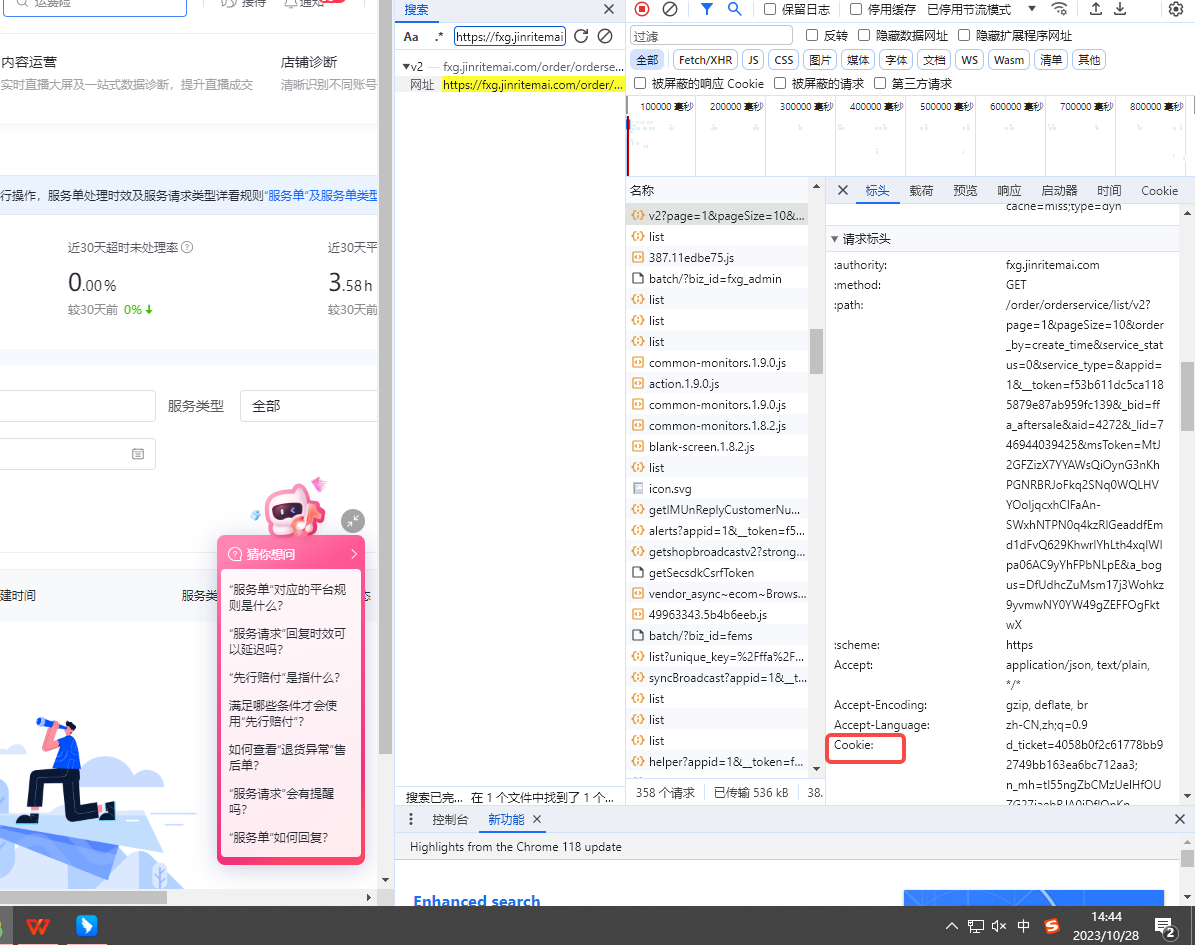This screenshot has width=1195, height=945.
Task: Open drawer three-dot menu
Action: click(411, 819)
